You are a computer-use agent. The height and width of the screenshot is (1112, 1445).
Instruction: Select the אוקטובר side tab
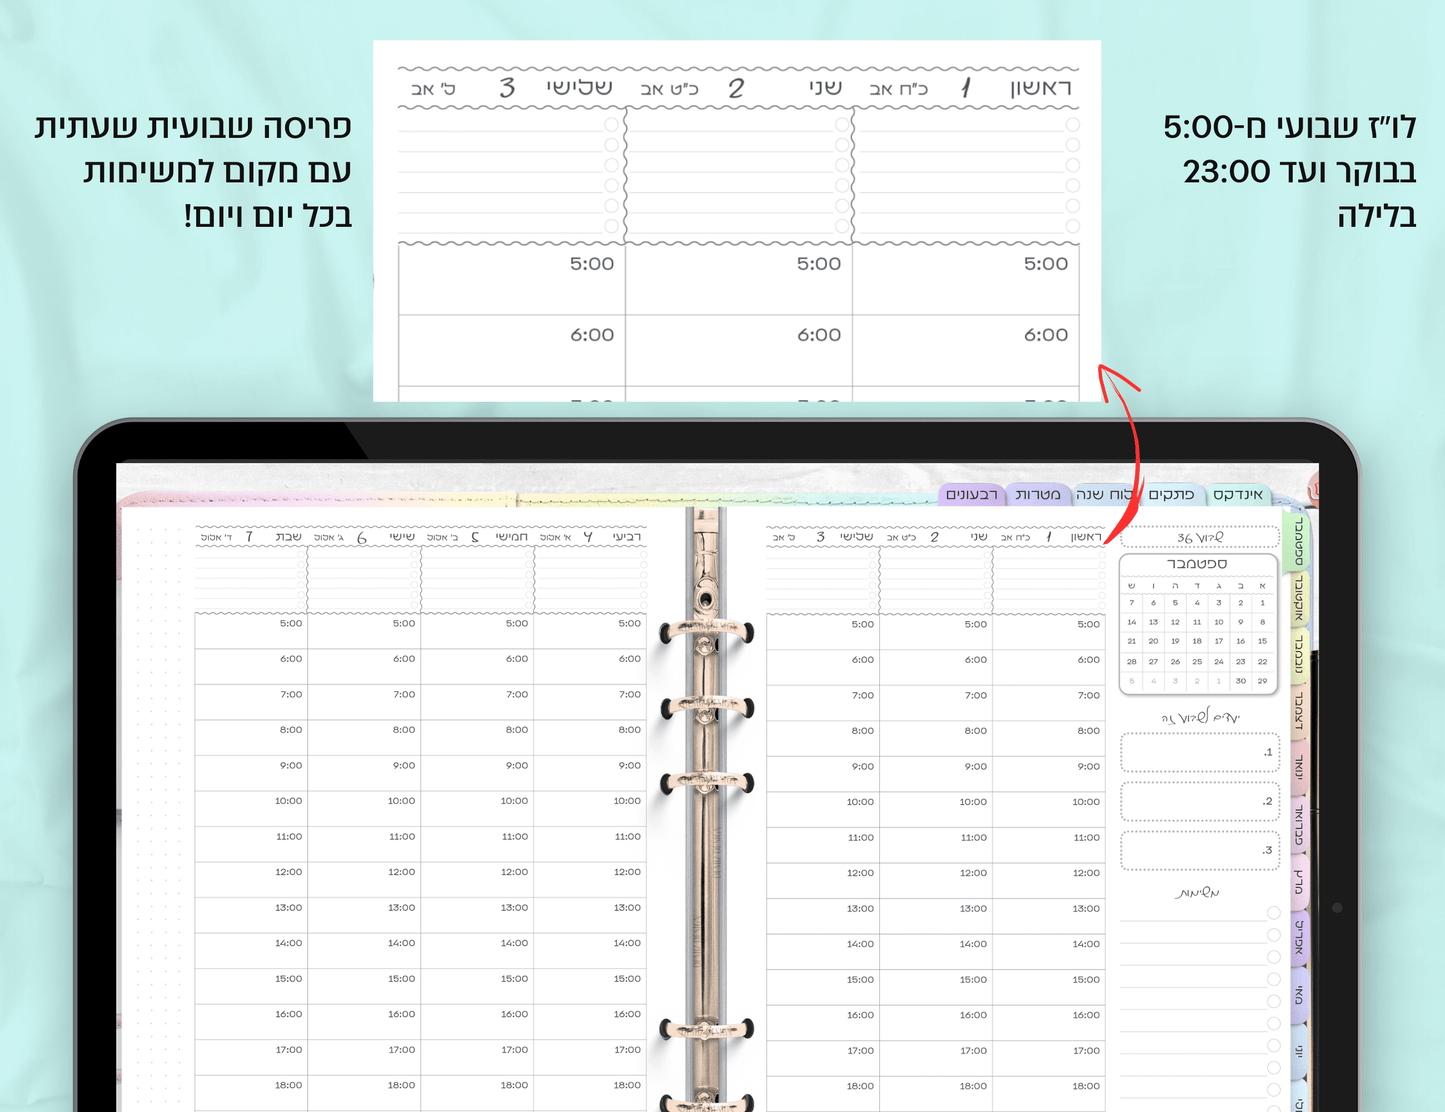tap(1299, 599)
